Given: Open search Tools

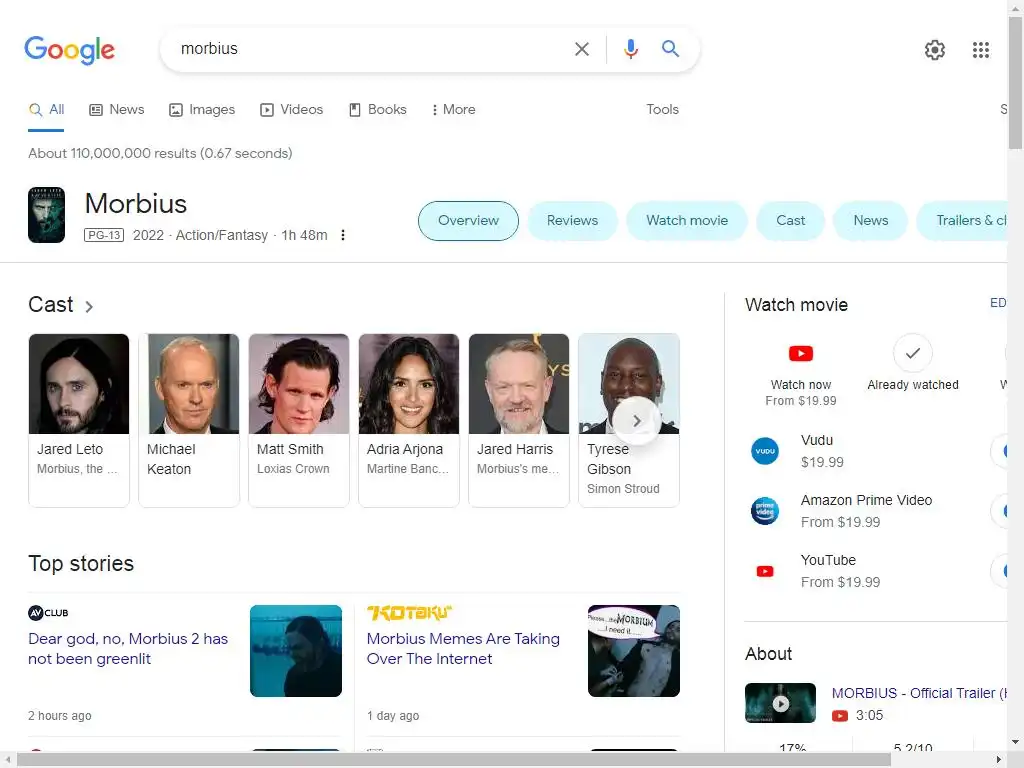Looking at the screenshot, I should 662,110.
